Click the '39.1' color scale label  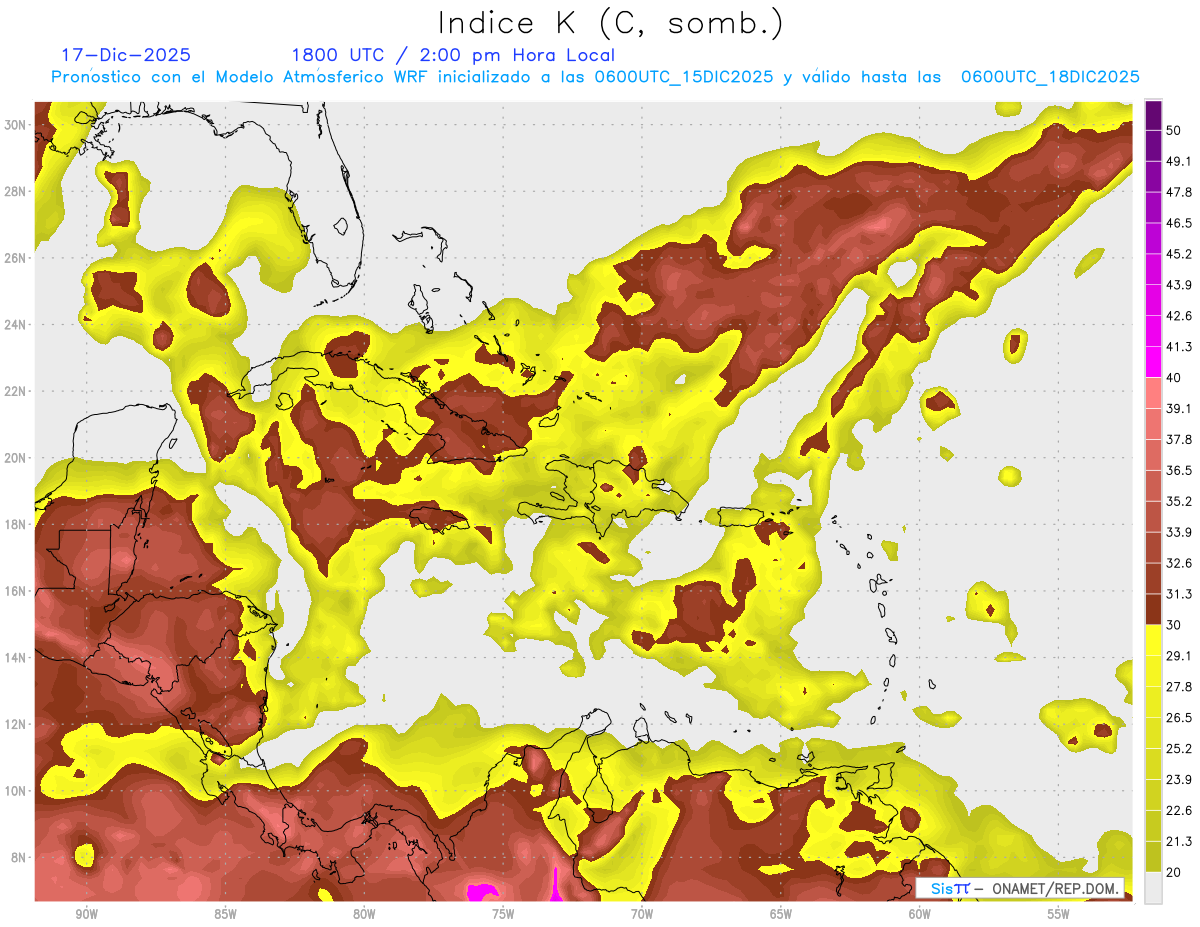click(1179, 409)
